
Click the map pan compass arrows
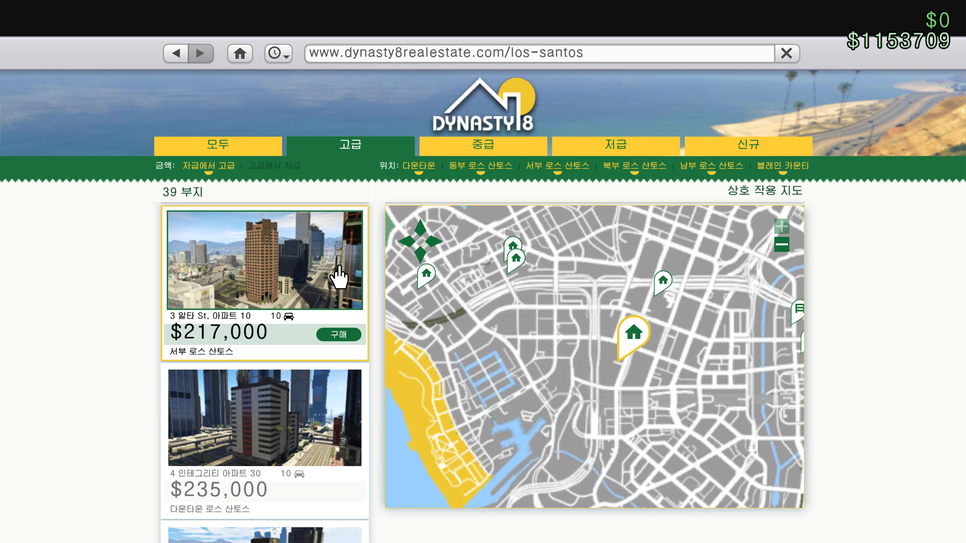point(420,241)
